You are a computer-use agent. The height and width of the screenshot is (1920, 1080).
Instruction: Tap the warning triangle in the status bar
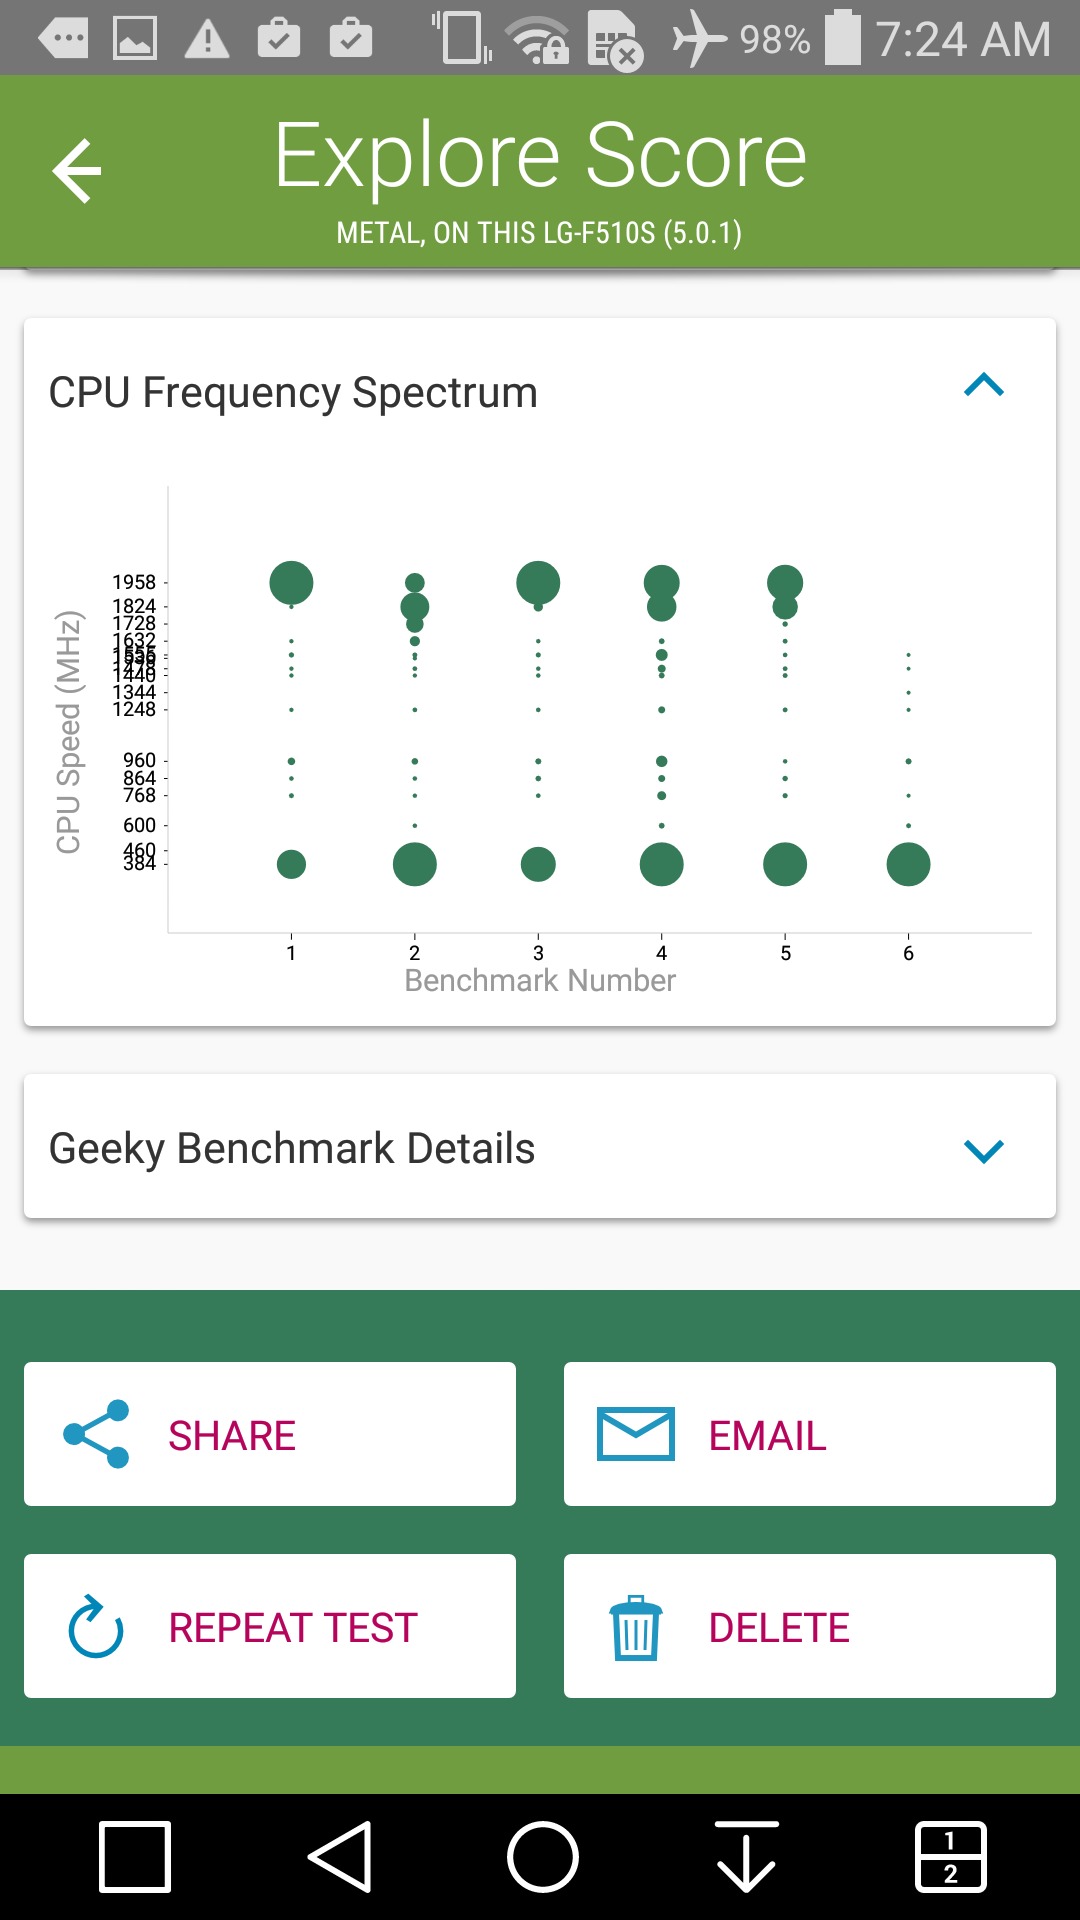pos(207,40)
